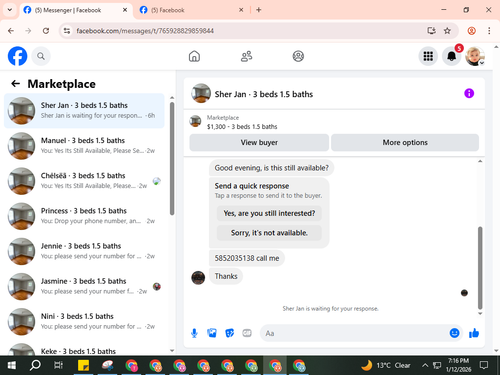The image size is (500, 375).
Task: Switch to the Messenger browser tab
Action: click(76, 10)
